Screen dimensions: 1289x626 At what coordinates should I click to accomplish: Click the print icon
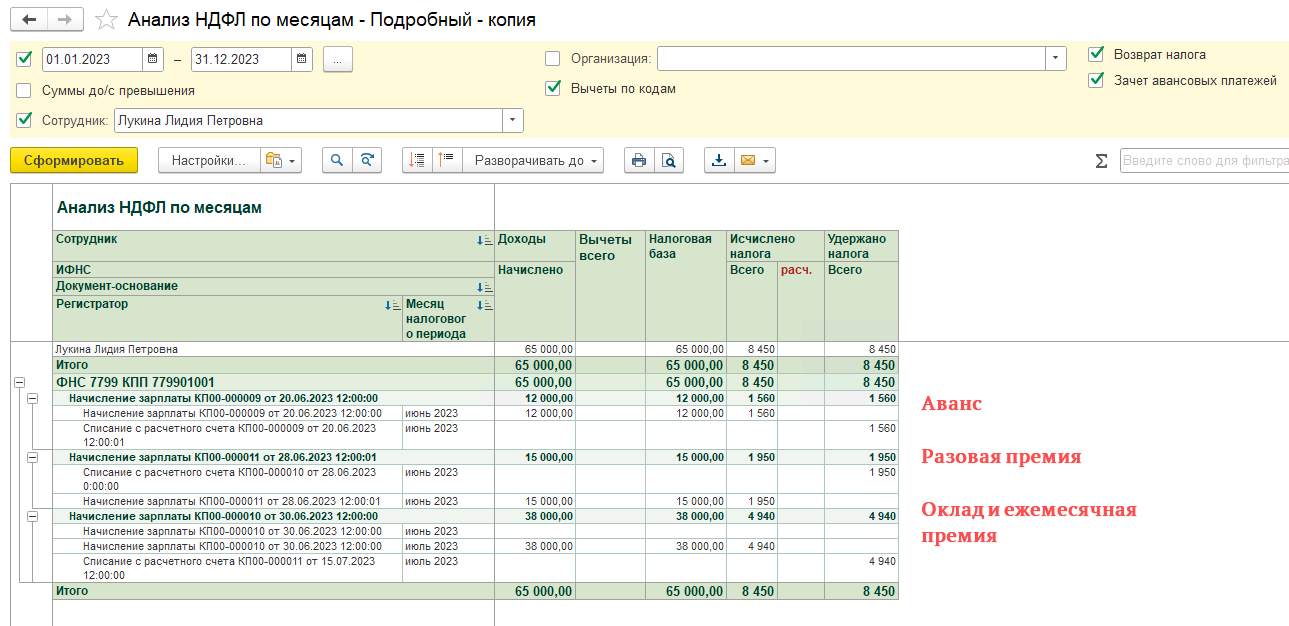pyautogui.click(x=639, y=160)
